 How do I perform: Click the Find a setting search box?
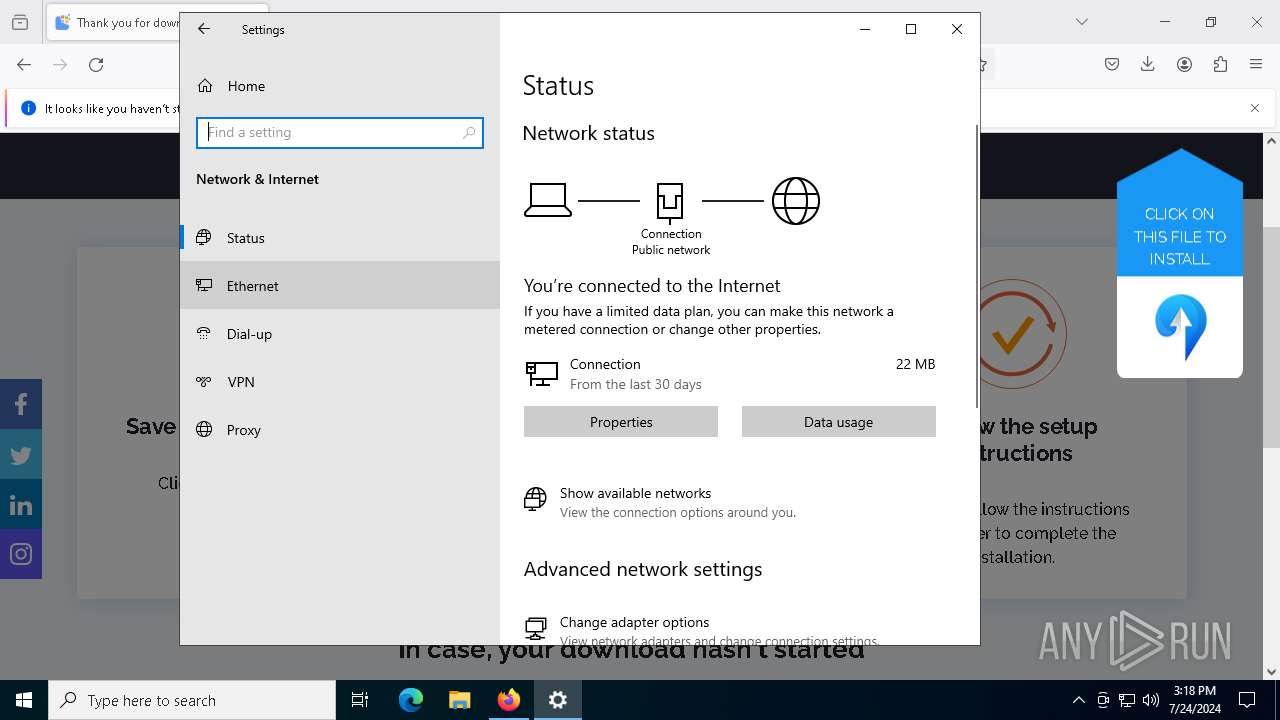340,132
